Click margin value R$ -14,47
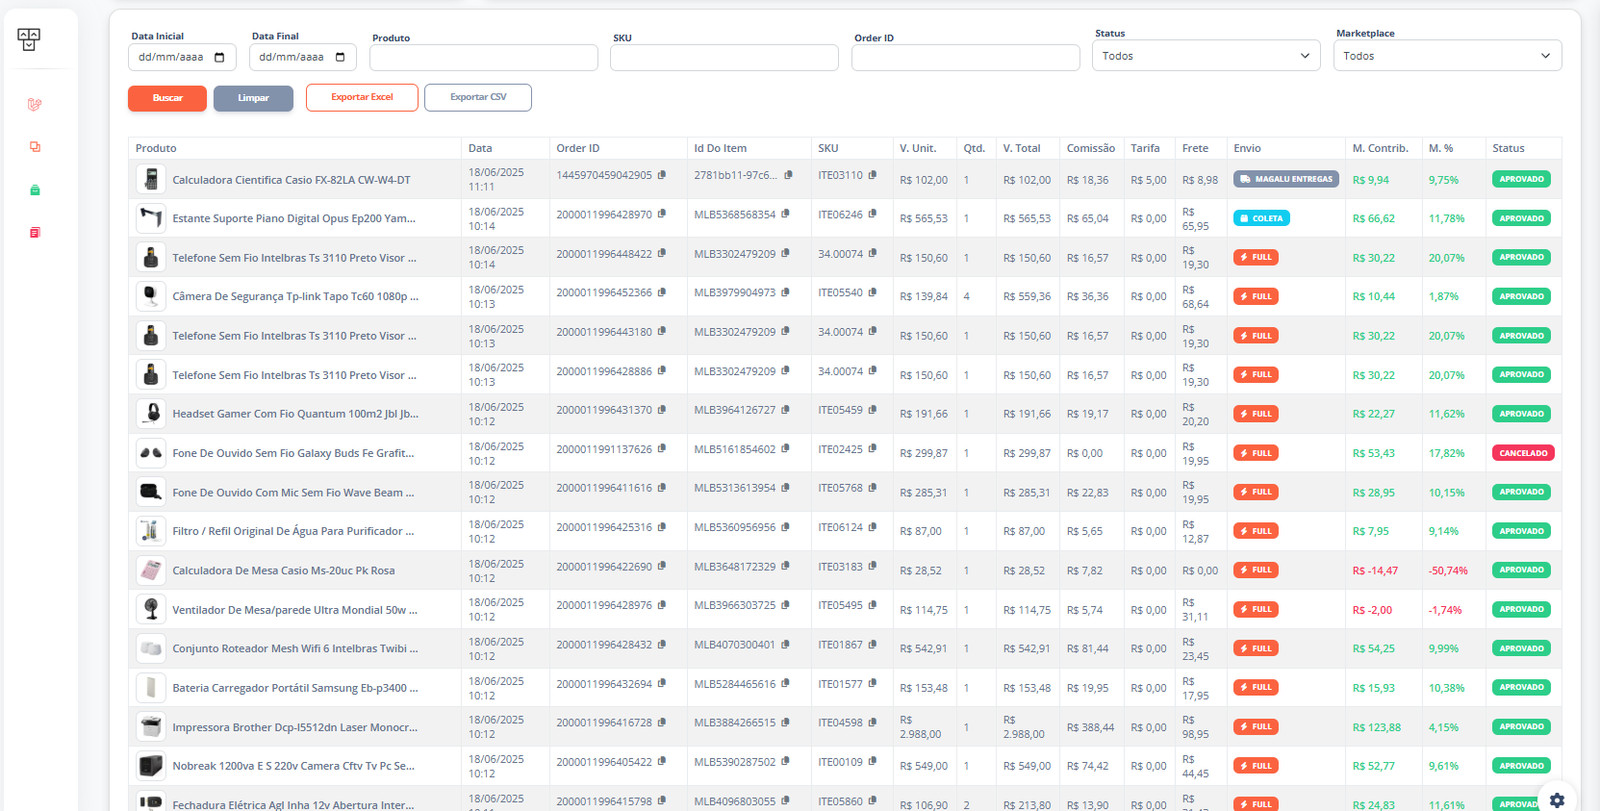 click(1375, 571)
